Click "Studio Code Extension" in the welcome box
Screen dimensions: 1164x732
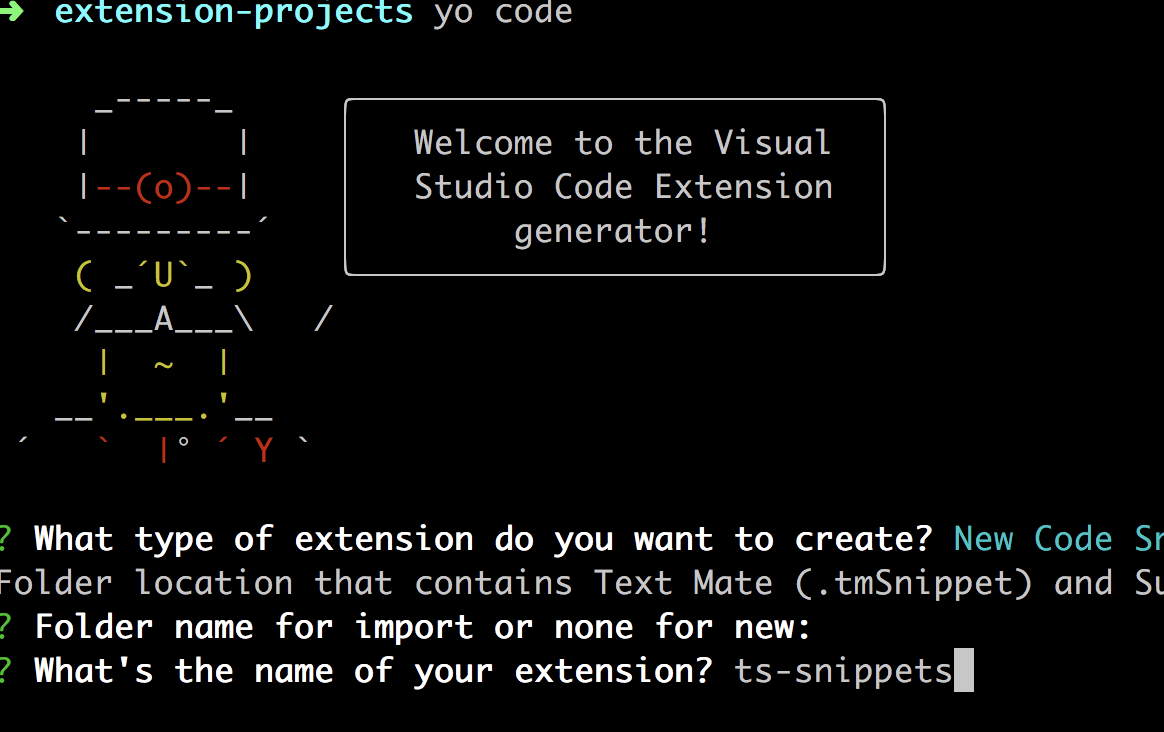tap(623, 187)
